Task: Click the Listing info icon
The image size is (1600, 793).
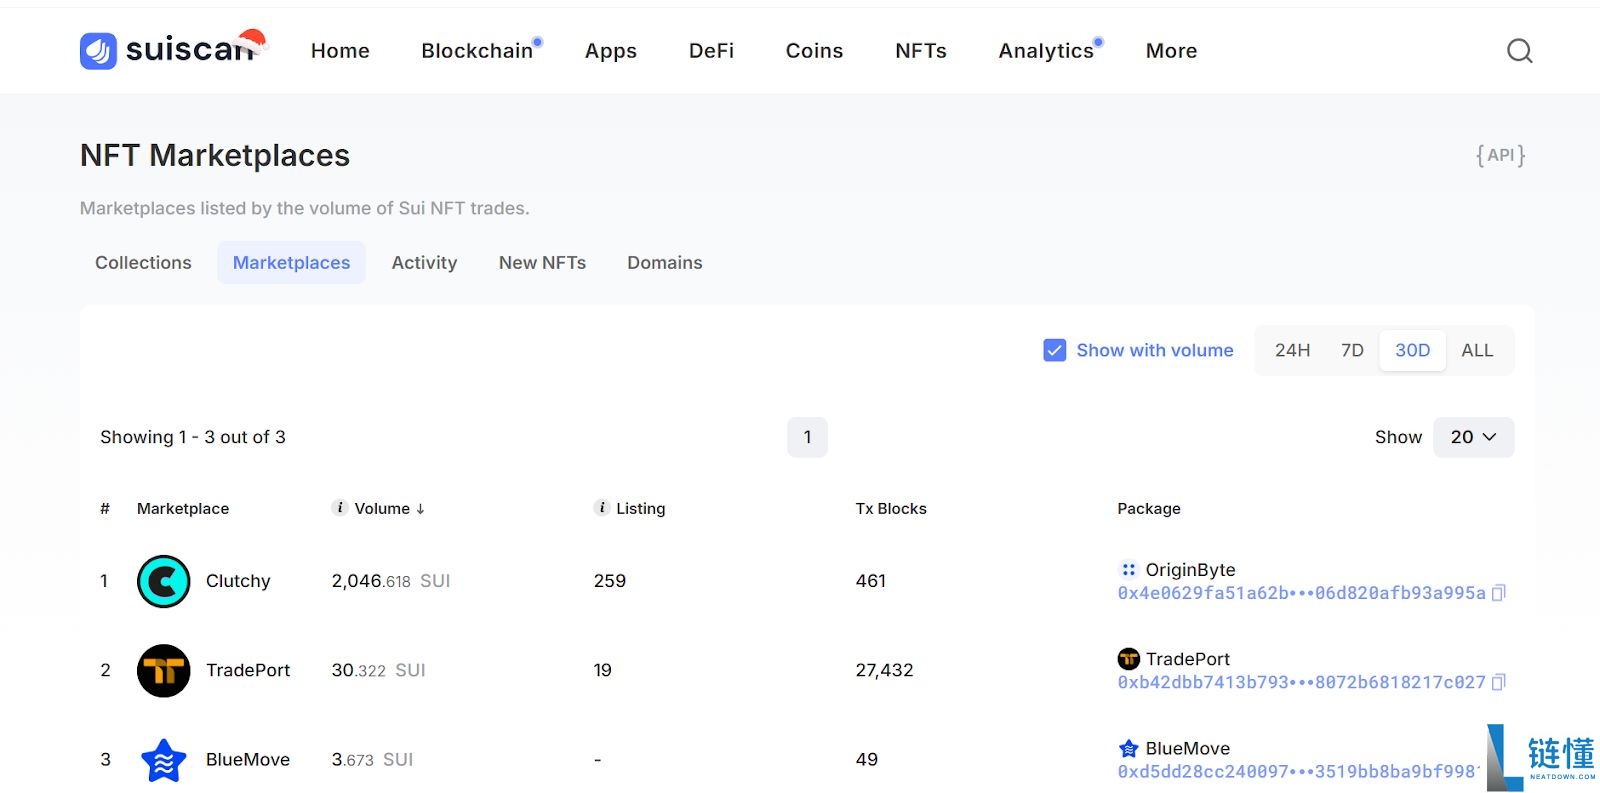Action: 602,508
